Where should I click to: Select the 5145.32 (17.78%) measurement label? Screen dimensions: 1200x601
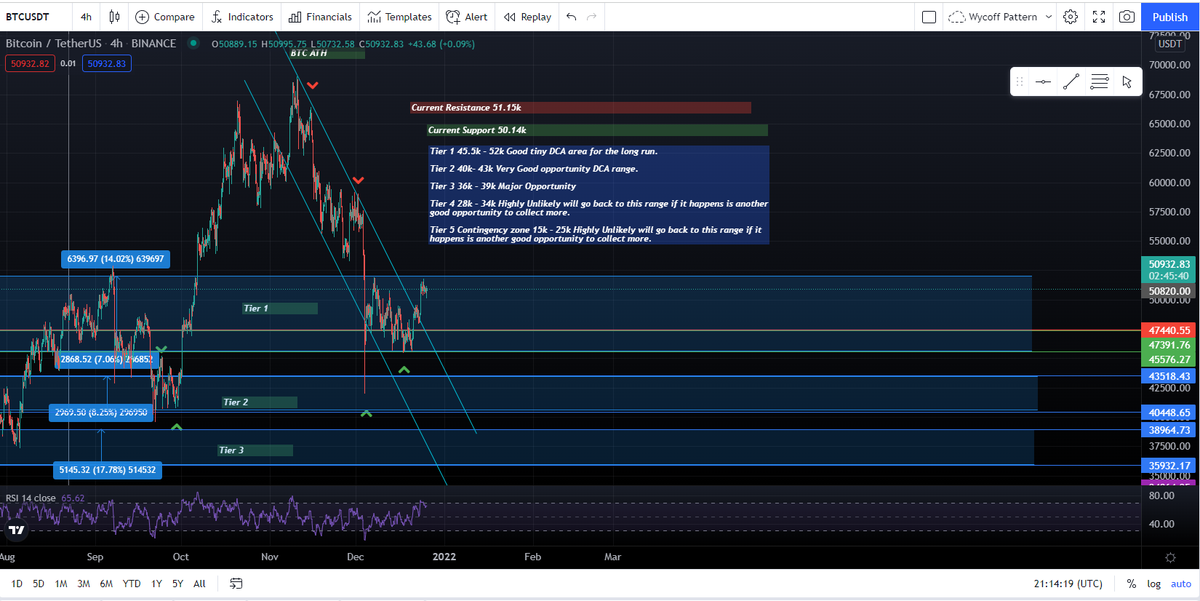[106, 469]
